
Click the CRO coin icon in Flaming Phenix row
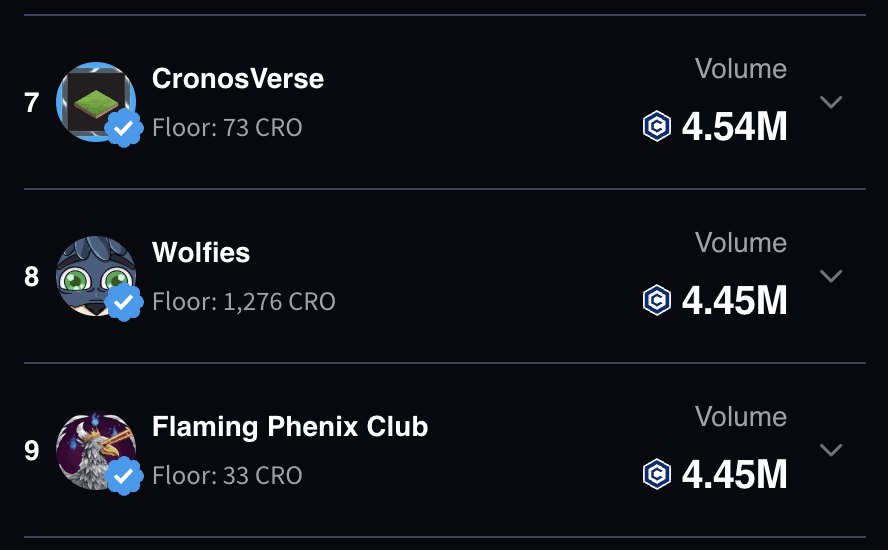(x=657, y=474)
